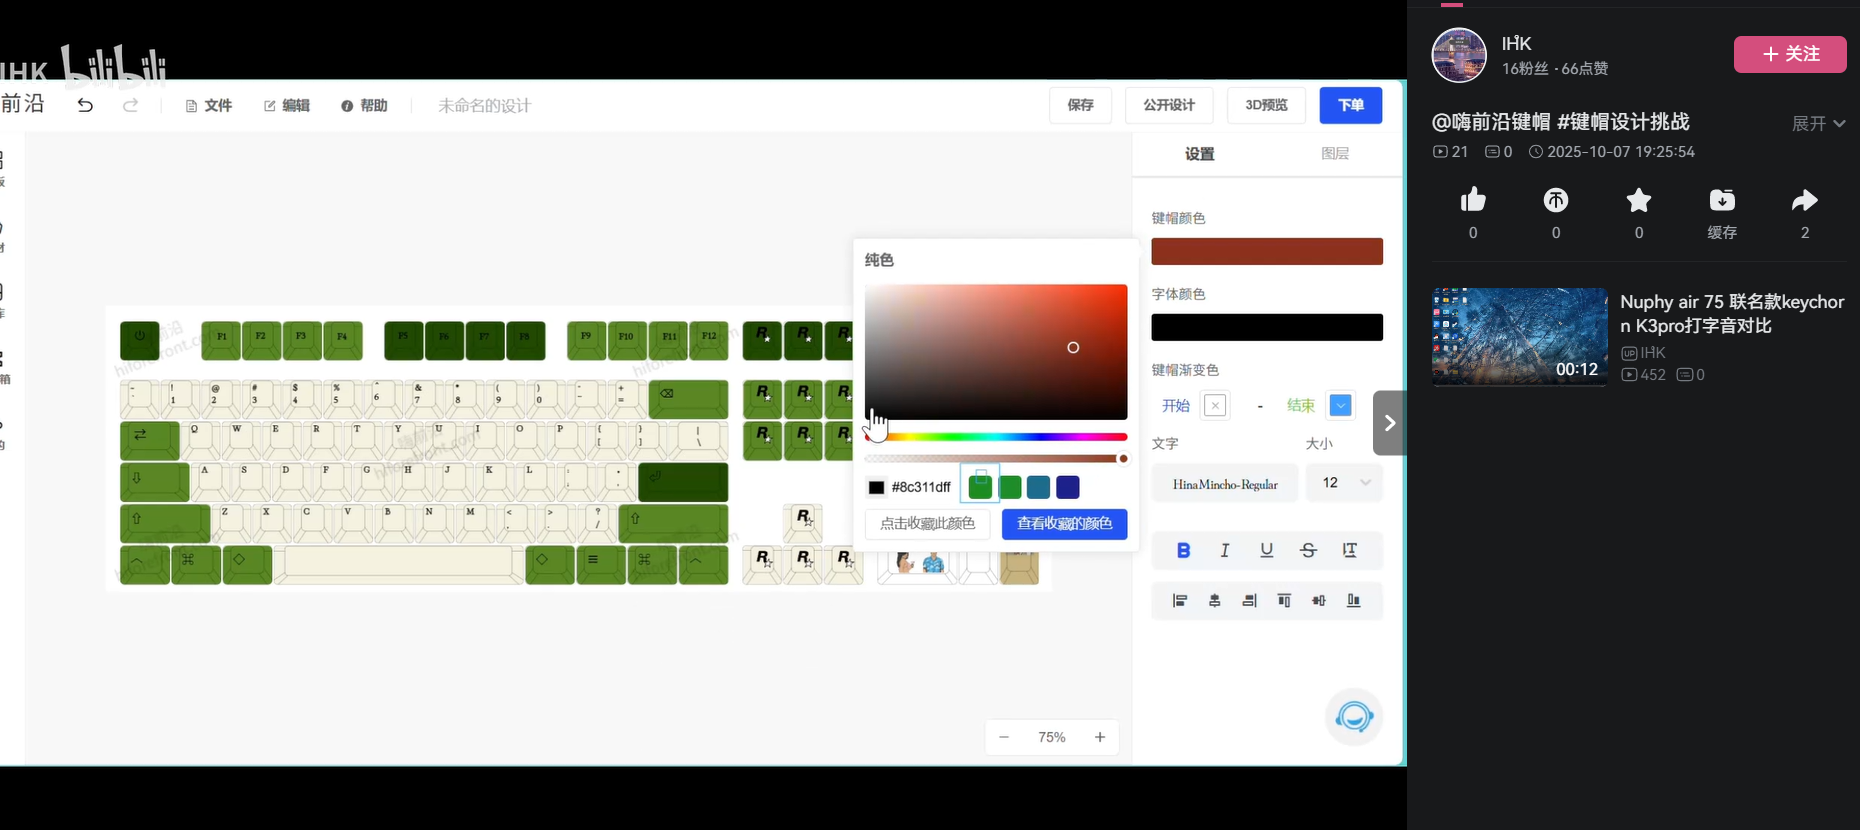Click the saturation gradient picker area
Image resolution: width=1860 pixels, height=830 pixels.
click(996, 352)
